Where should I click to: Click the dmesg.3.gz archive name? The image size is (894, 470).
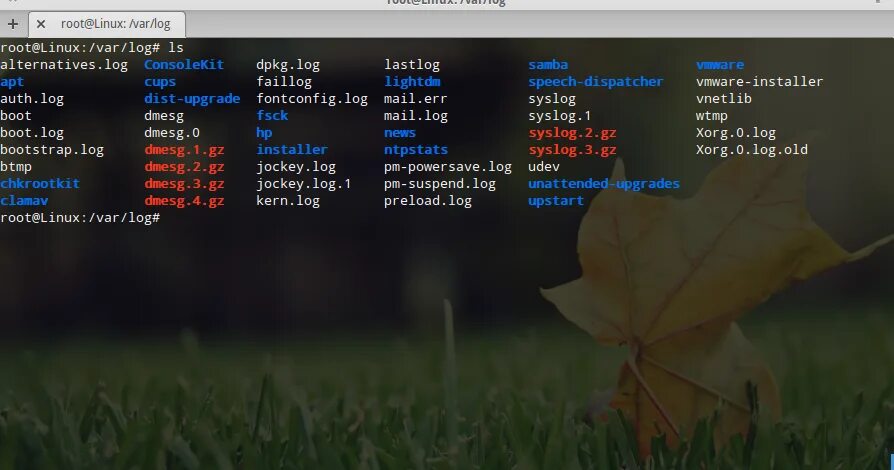pyautogui.click(x=184, y=184)
